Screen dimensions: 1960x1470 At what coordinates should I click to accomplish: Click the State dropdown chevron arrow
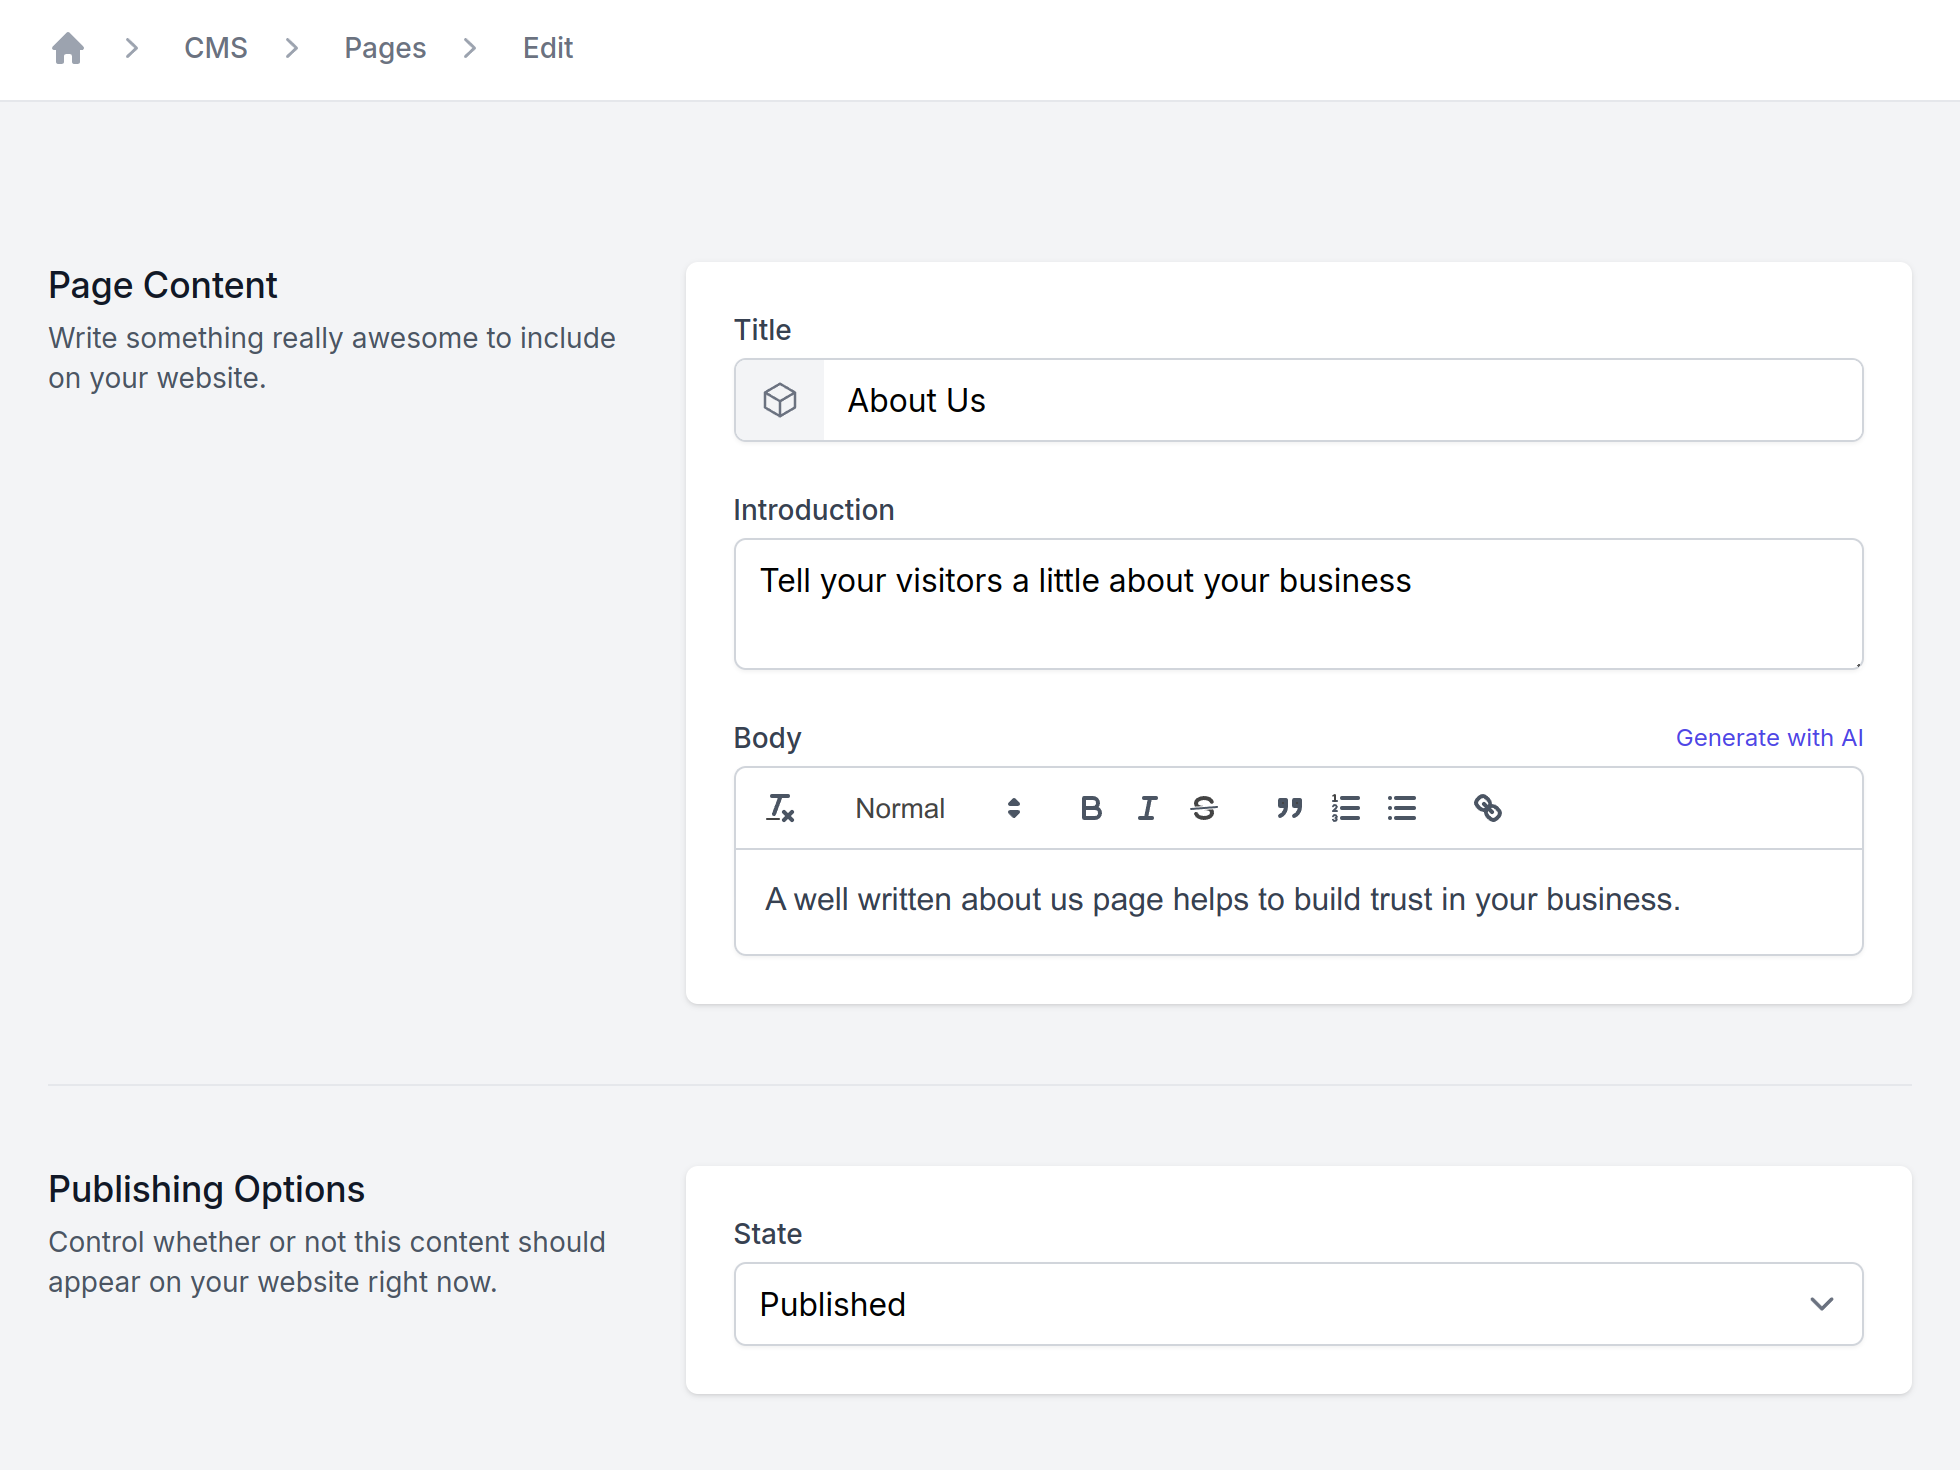tap(1821, 1304)
